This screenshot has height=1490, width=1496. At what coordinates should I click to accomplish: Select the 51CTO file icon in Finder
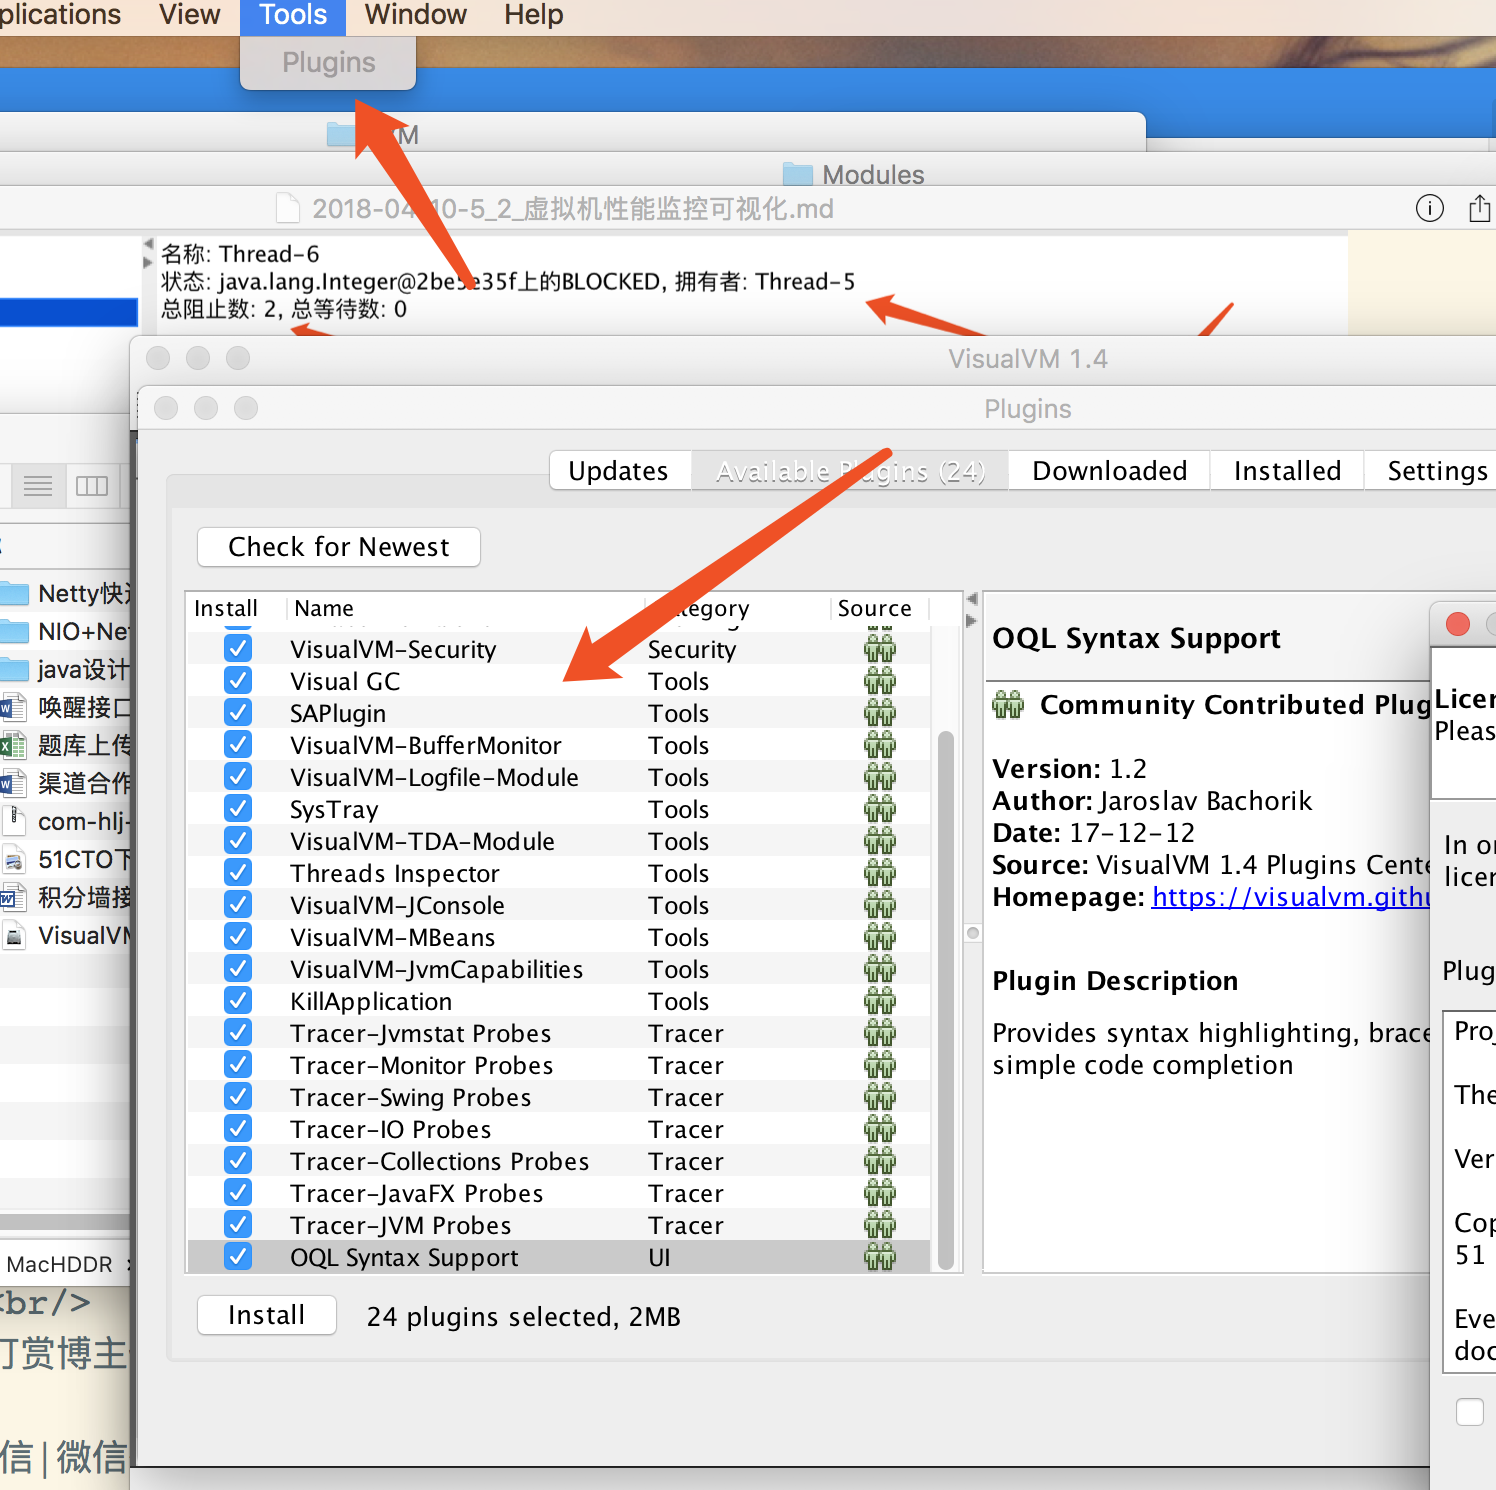pyautogui.click(x=14, y=860)
